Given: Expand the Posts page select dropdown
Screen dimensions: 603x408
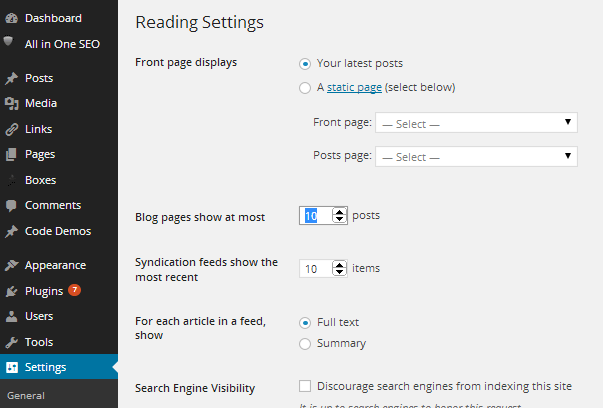Looking at the screenshot, I should [x=476, y=156].
